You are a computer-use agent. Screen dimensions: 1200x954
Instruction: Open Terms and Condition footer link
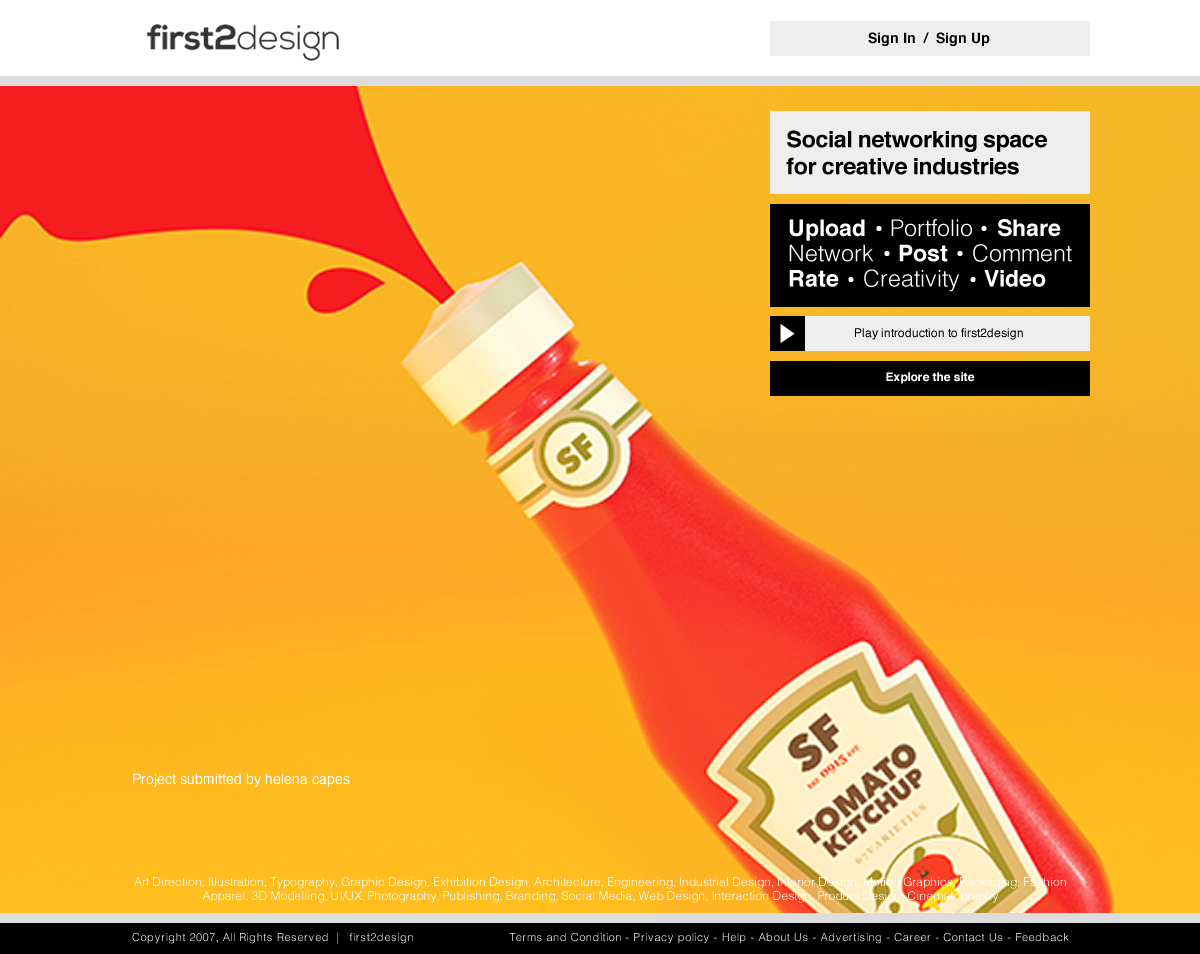tap(565, 937)
